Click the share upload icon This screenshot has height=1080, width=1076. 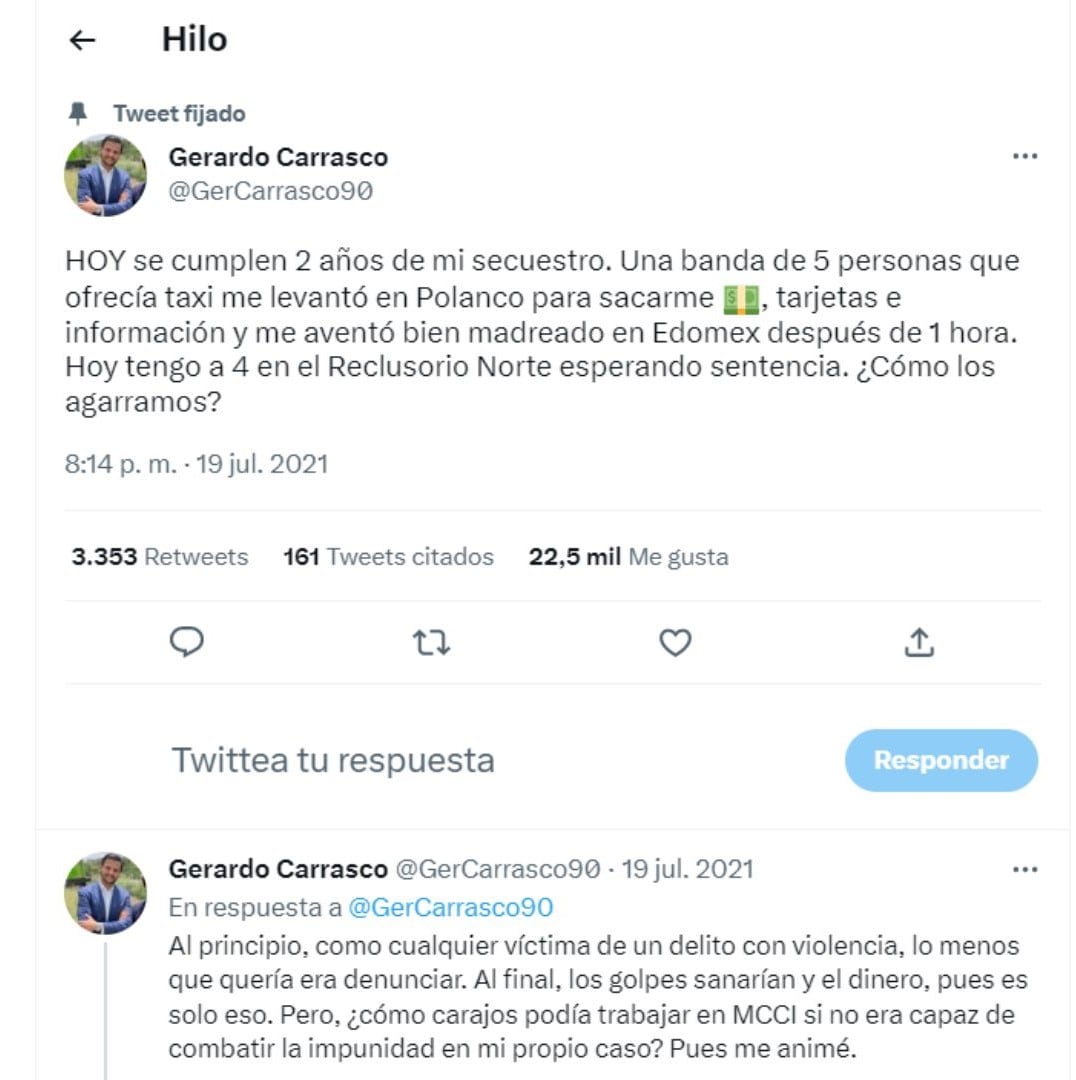click(918, 642)
